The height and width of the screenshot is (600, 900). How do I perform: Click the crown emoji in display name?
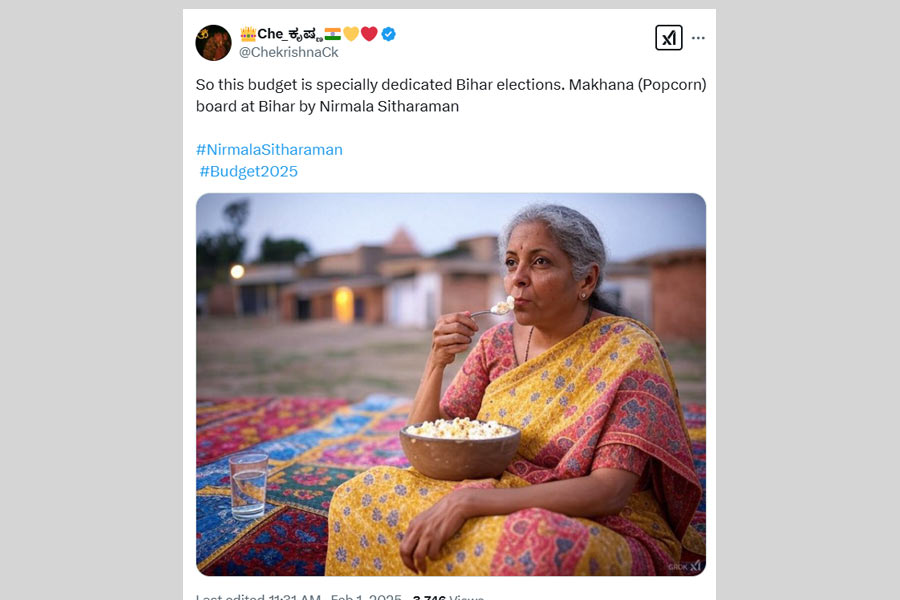[x=248, y=34]
